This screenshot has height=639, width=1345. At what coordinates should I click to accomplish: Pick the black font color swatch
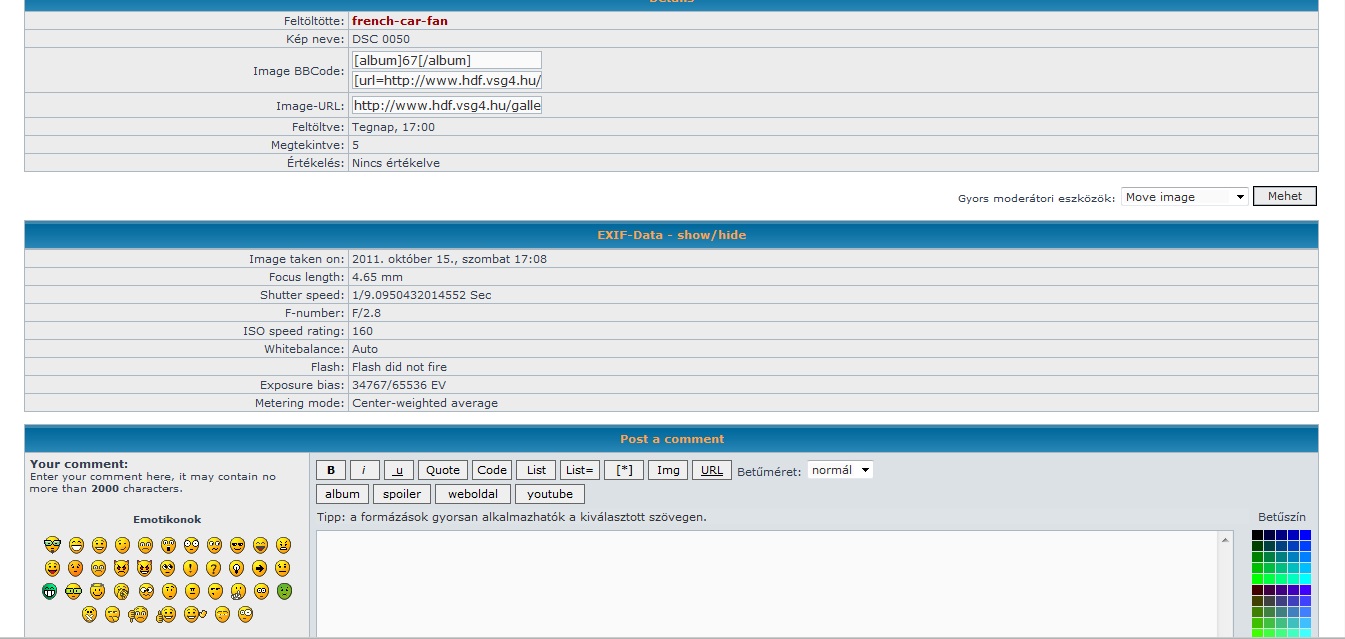click(1257, 535)
